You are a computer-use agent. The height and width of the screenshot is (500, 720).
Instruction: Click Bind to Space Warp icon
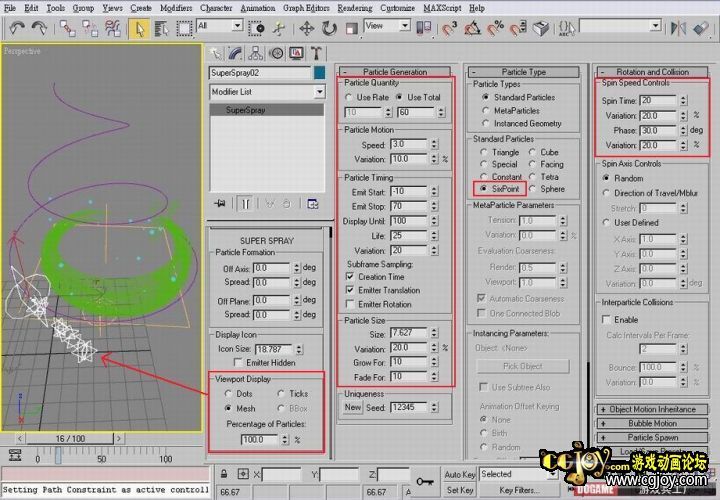pyautogui.click(x=112, y=28)
